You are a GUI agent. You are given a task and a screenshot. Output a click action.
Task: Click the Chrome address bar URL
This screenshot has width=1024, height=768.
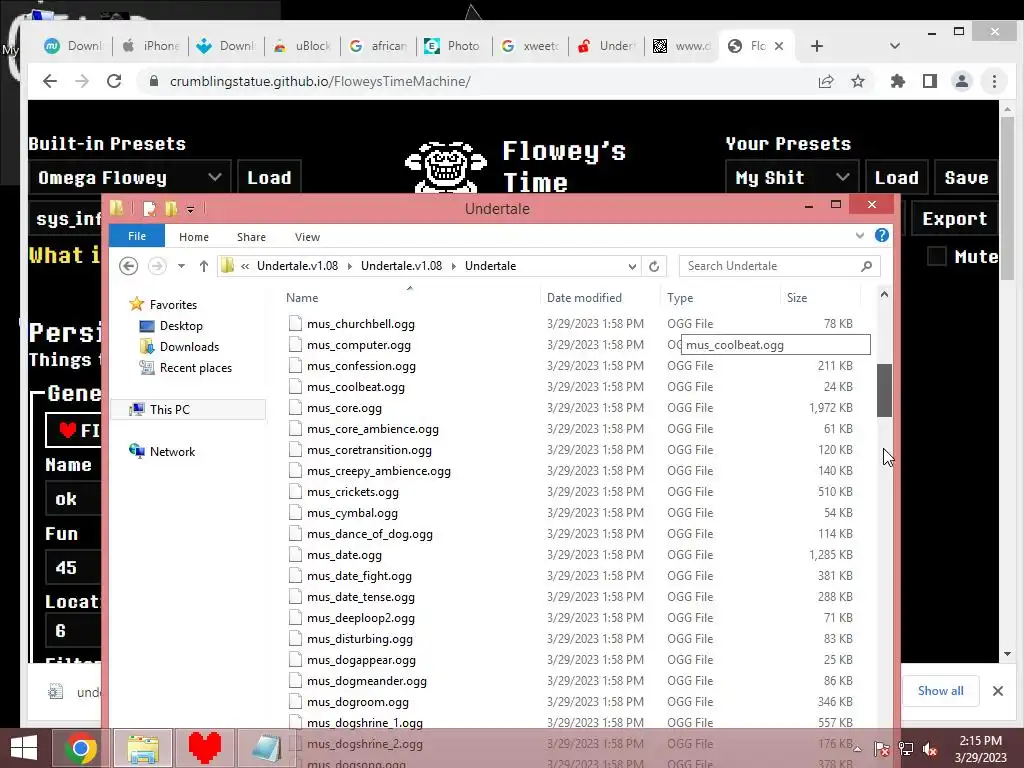[x=320, y=81]
